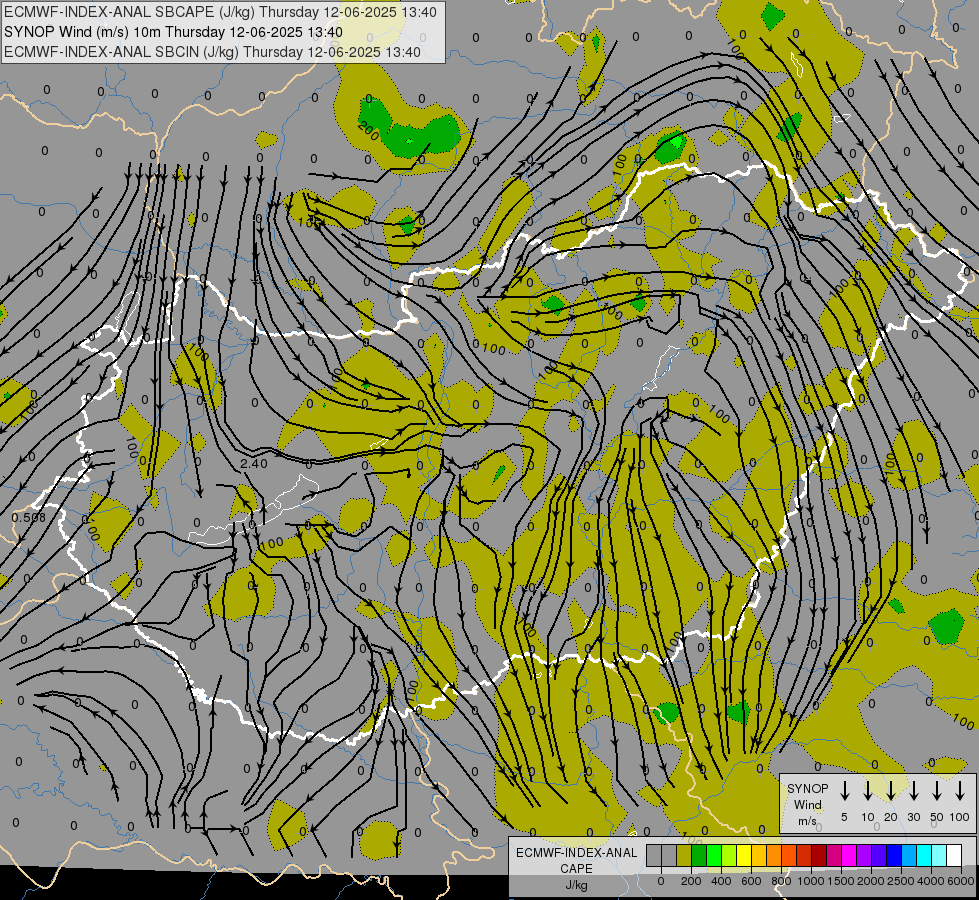Click the 50 m/s wind arrow symbol
Viewport: 979px width, 900px height.
[x=937, y=791]
